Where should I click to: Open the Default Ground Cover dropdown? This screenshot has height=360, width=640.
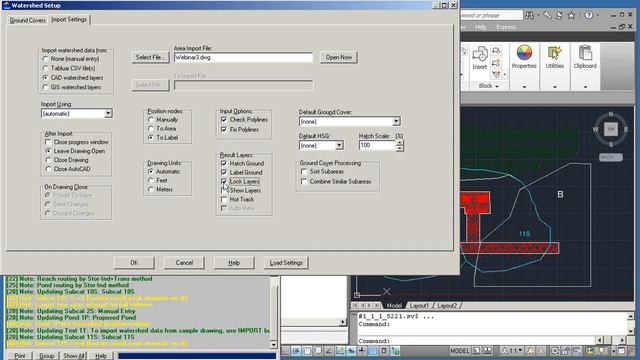396,121
